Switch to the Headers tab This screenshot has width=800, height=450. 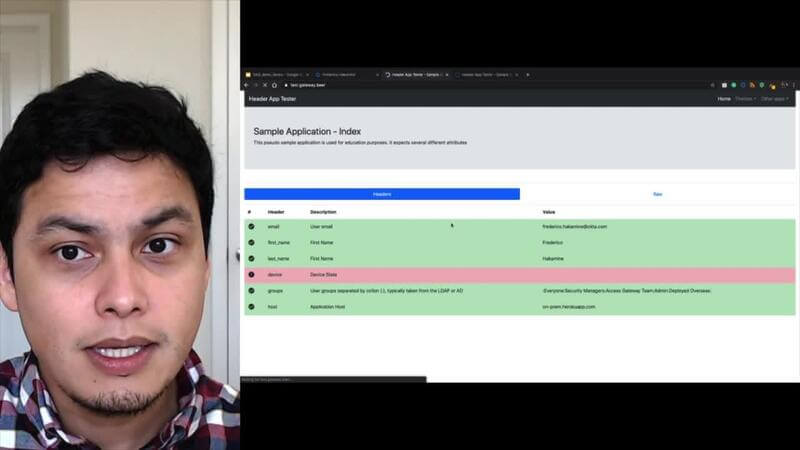coord(382,194)
